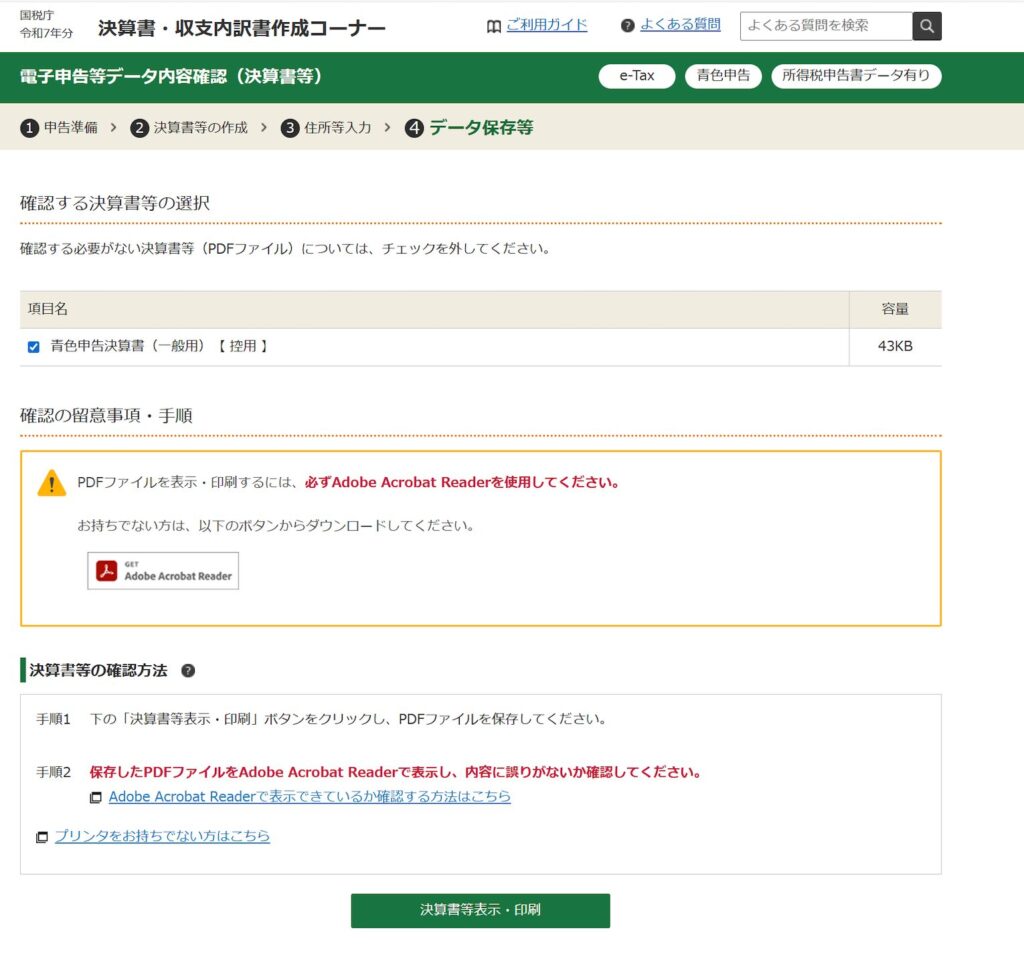
Task: Click the help icon next to 決算書等の確認方法
Action: [x=188, y=671]
